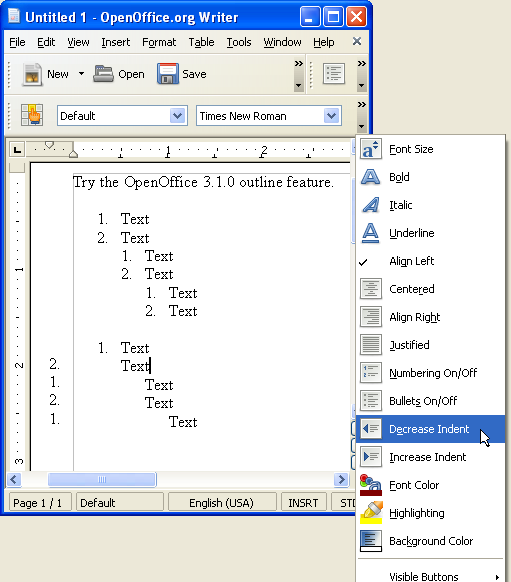Viewport: 511px width, 582px height.
Task: Toggle the checked Align Left entry
Action: [x=430, y=261]
